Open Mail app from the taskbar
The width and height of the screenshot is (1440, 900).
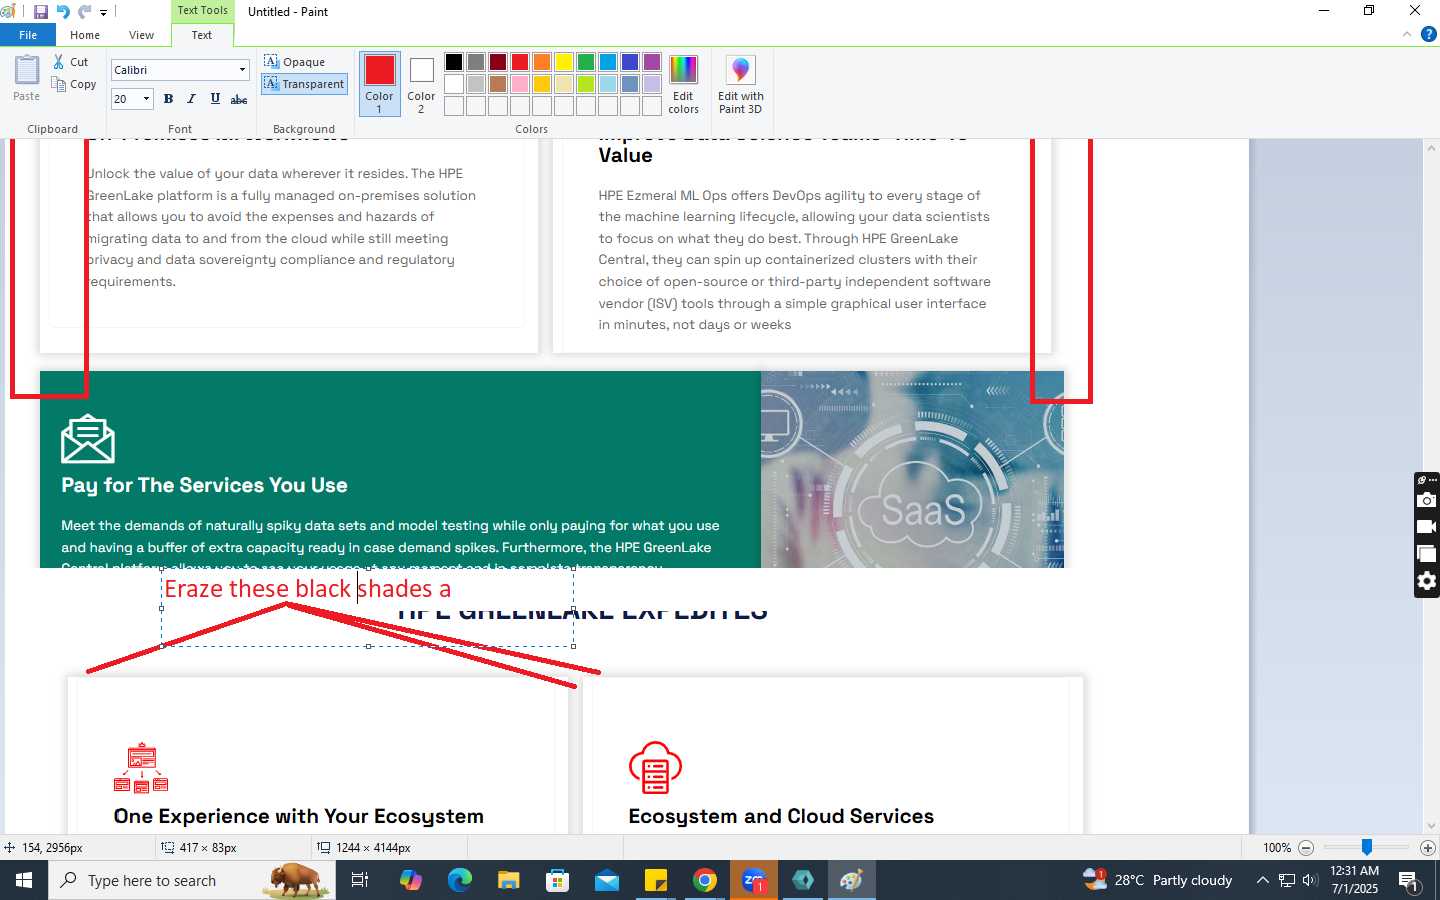coord(607,880)
